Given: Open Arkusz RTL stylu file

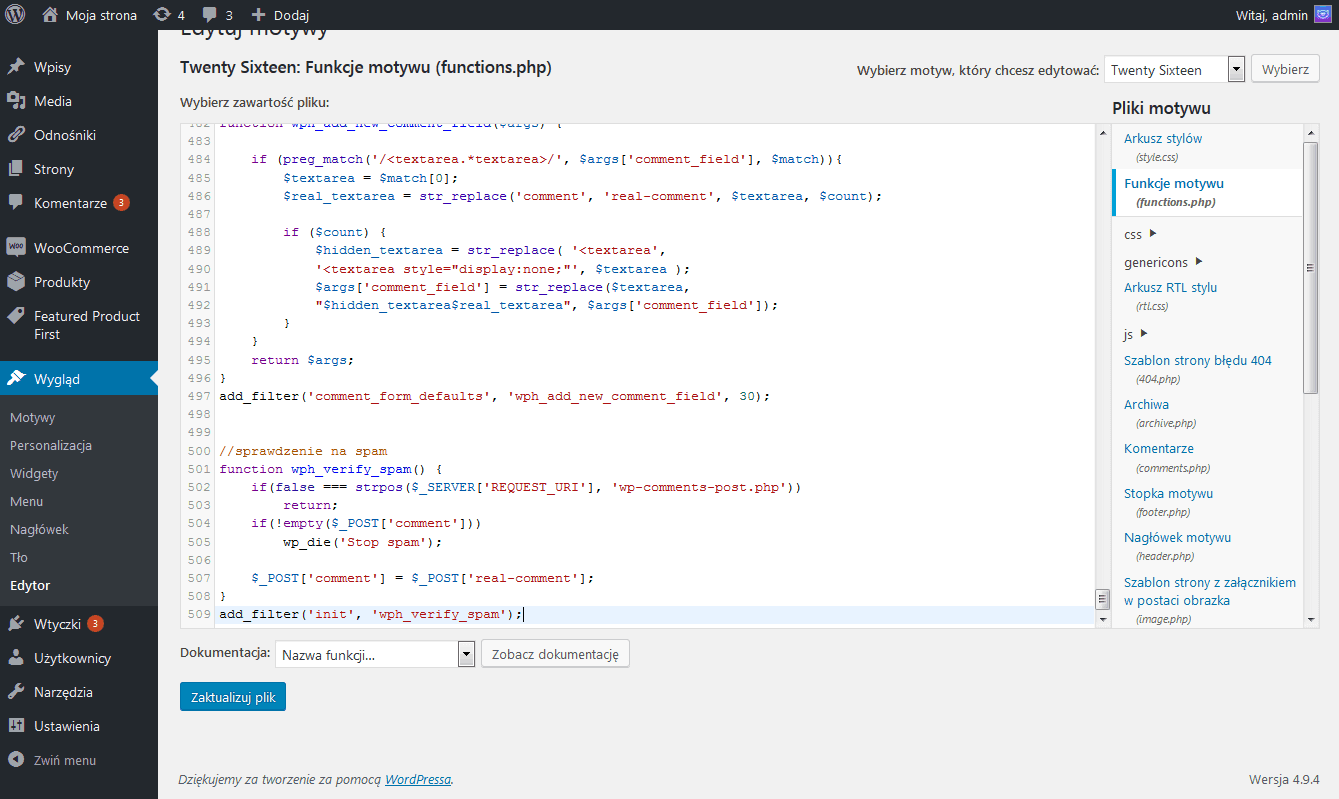Looking at the screenshot, I should (1171, 287).
